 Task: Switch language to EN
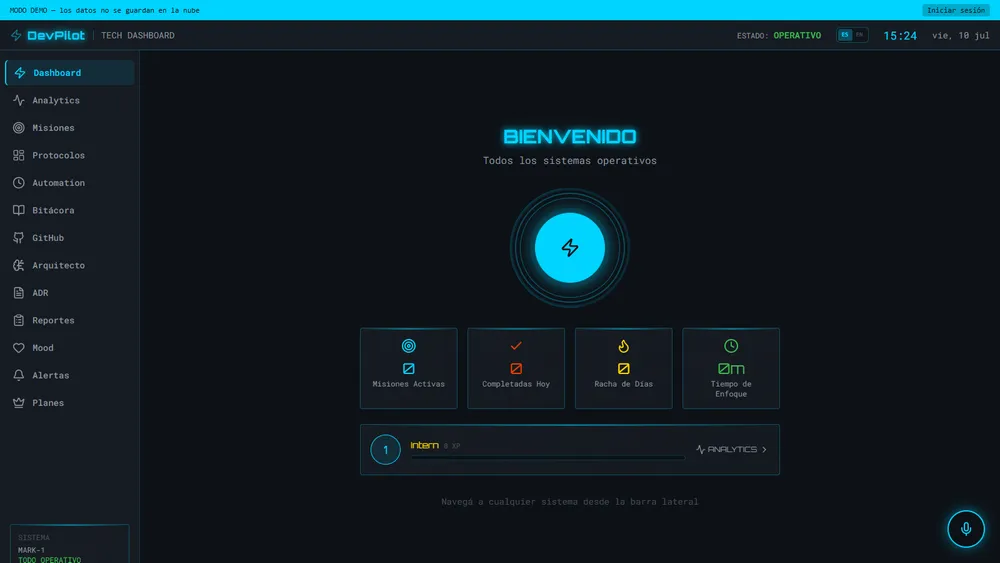tap(859, 35)
